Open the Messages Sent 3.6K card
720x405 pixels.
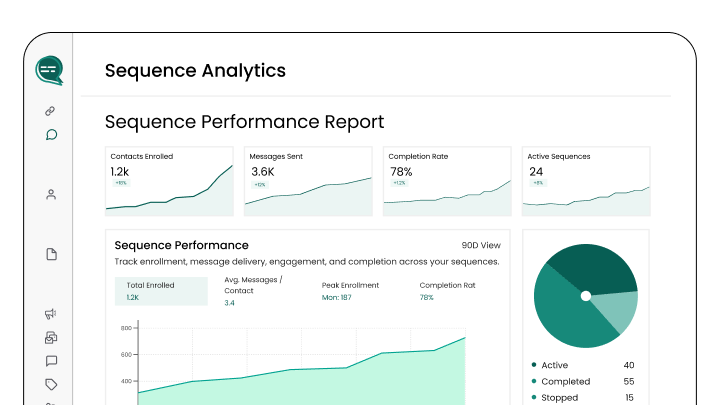click(308, 181)
